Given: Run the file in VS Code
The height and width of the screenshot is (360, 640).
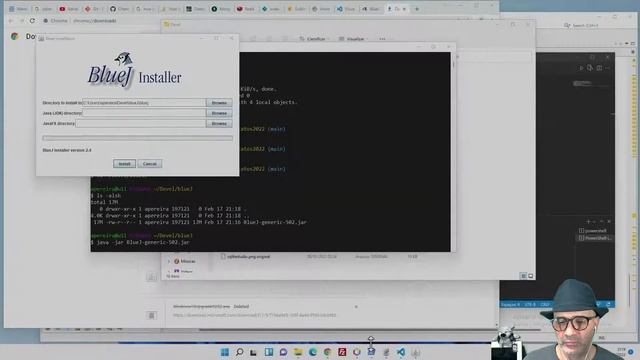Looking at the screenshot, I should [x=581, y=68].
